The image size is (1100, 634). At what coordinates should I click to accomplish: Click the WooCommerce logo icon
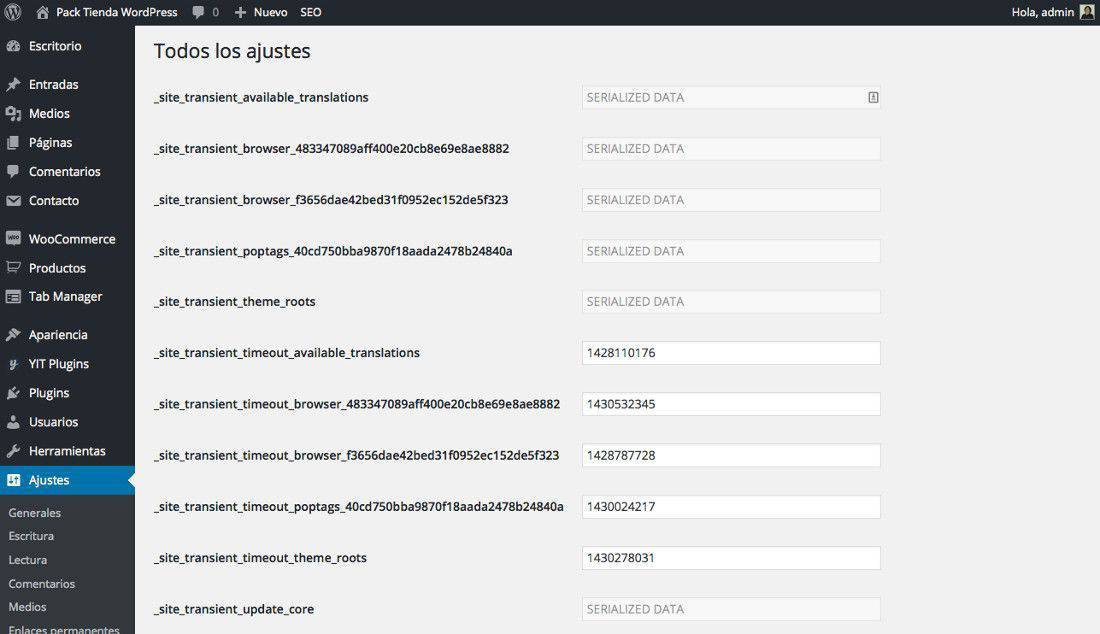[13, 238]
